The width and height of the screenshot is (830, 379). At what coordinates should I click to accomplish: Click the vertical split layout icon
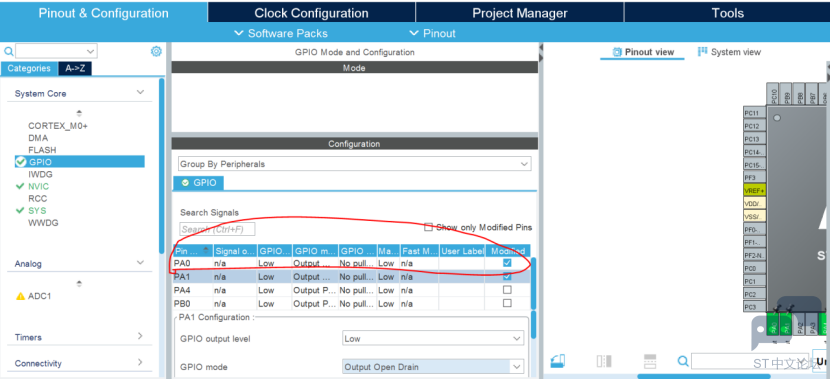pos(604,361)
